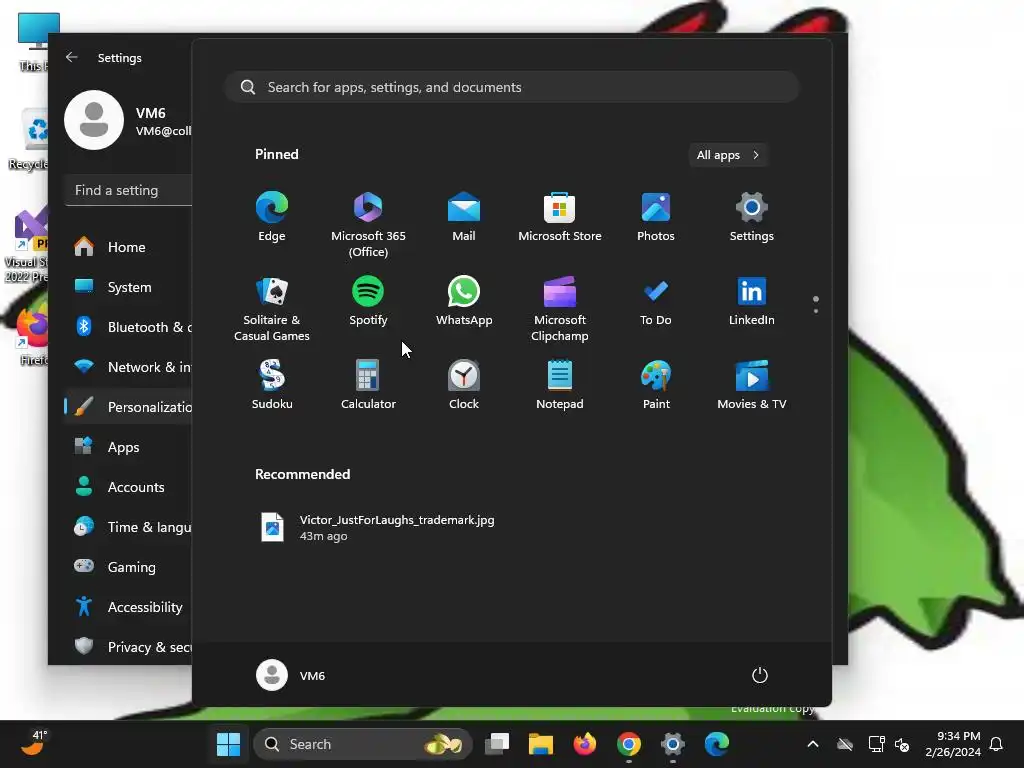Viewport: 1024px width, 768px height.
Task: Open the LinkedIn app
Action: point(752,301)
